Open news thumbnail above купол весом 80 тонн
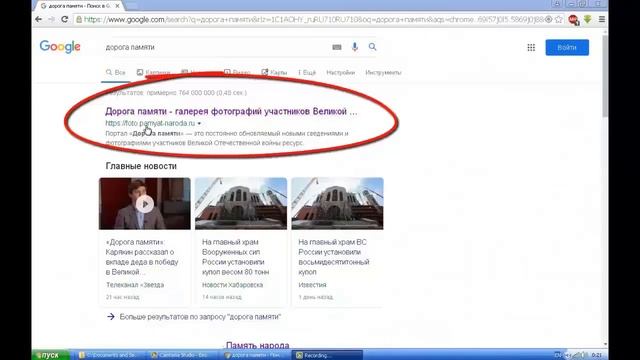Screen dimensions: 640x360 click(241, 204)
